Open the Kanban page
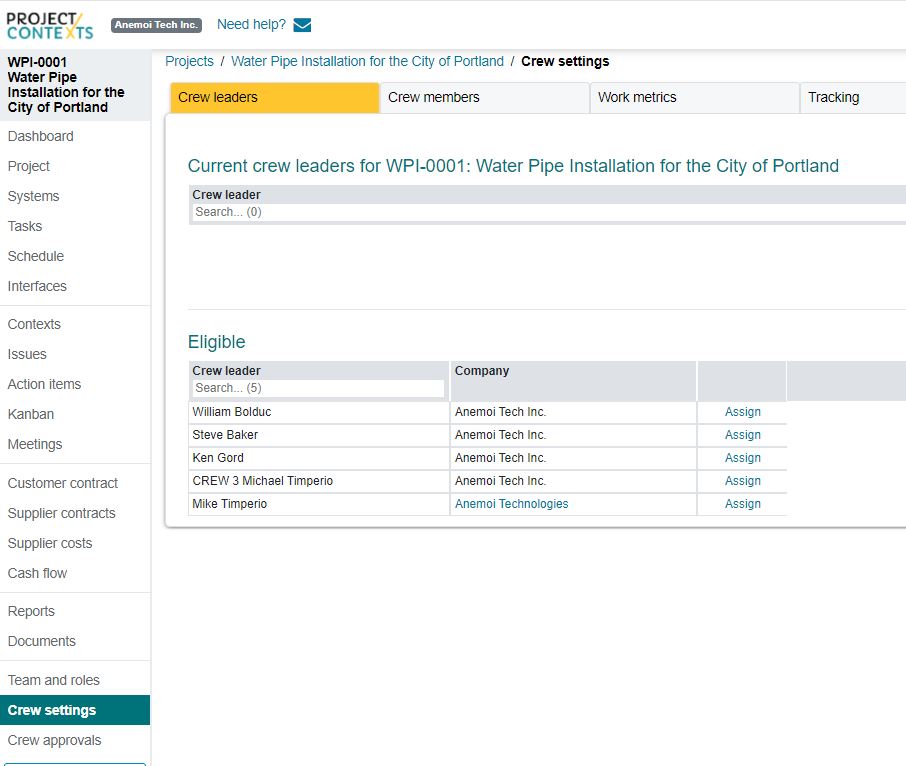 tap(31, 415)
